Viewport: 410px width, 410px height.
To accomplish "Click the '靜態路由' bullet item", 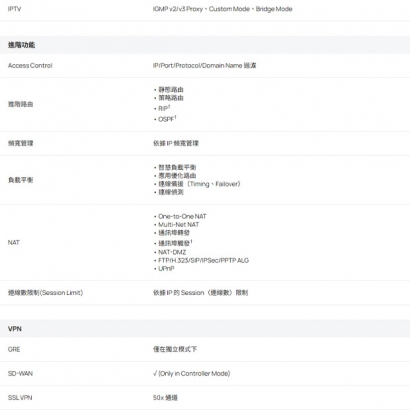I will tap(171, 89).
